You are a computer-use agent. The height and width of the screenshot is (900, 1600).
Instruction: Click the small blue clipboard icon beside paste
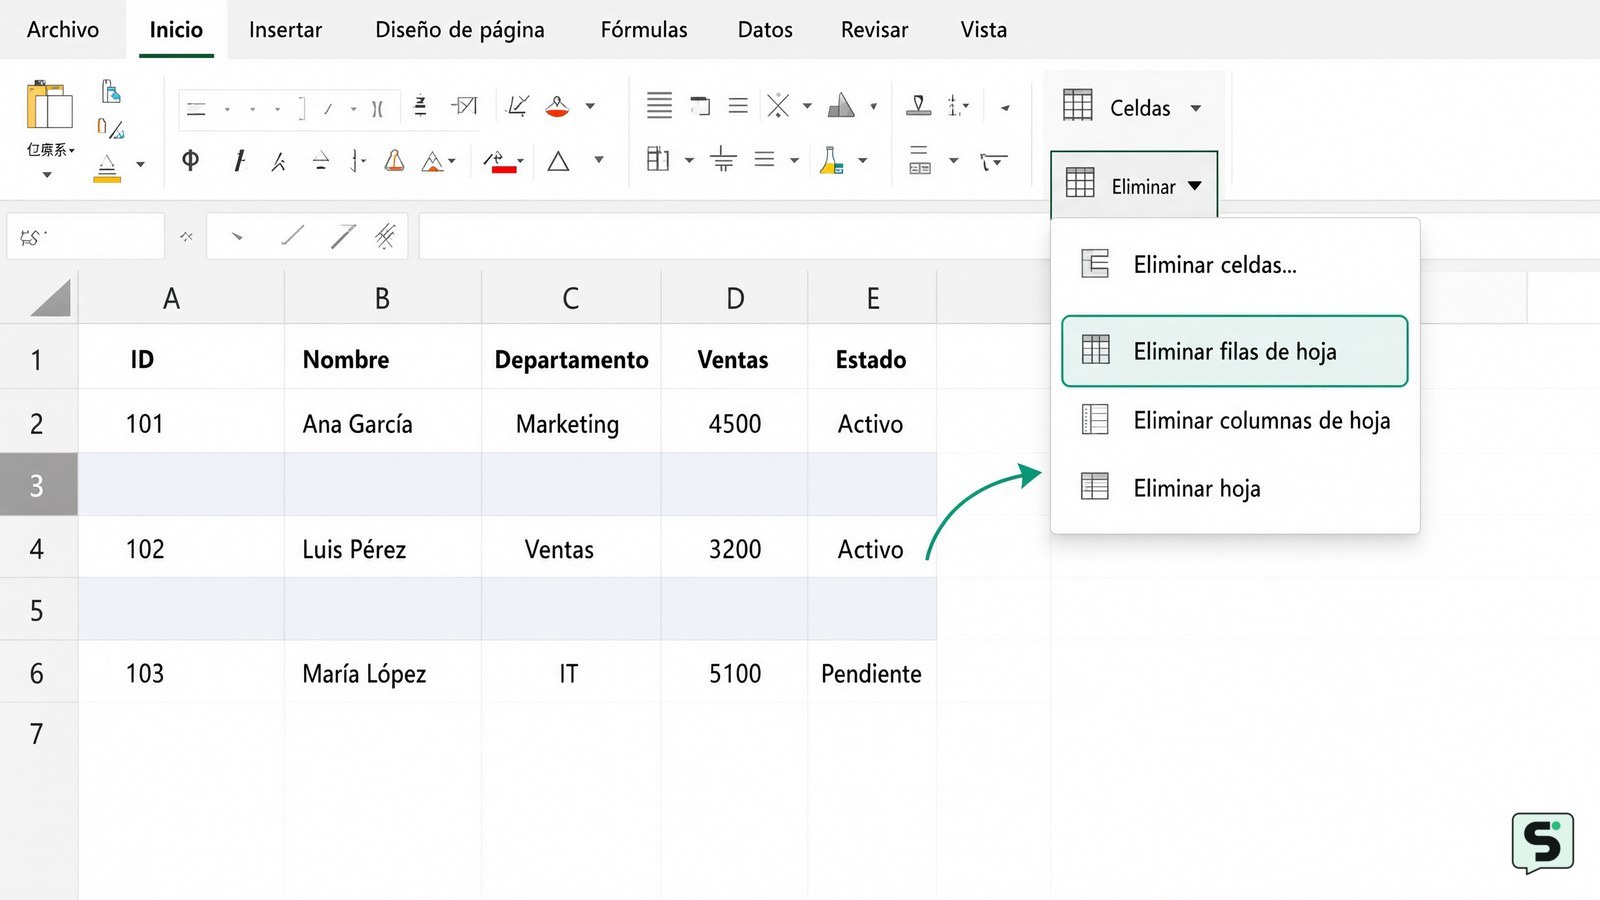[111, 91]
